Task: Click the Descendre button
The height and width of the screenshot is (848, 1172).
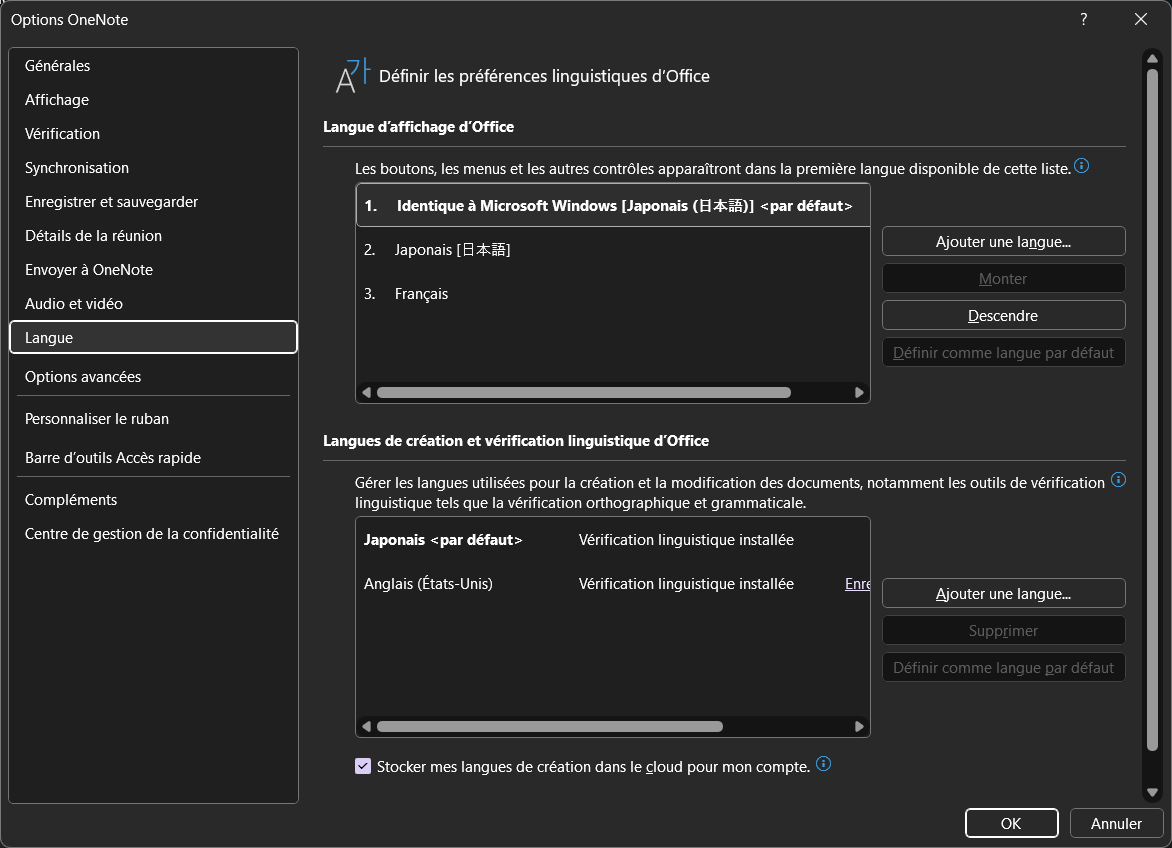Action: [x=1003, y=315]
